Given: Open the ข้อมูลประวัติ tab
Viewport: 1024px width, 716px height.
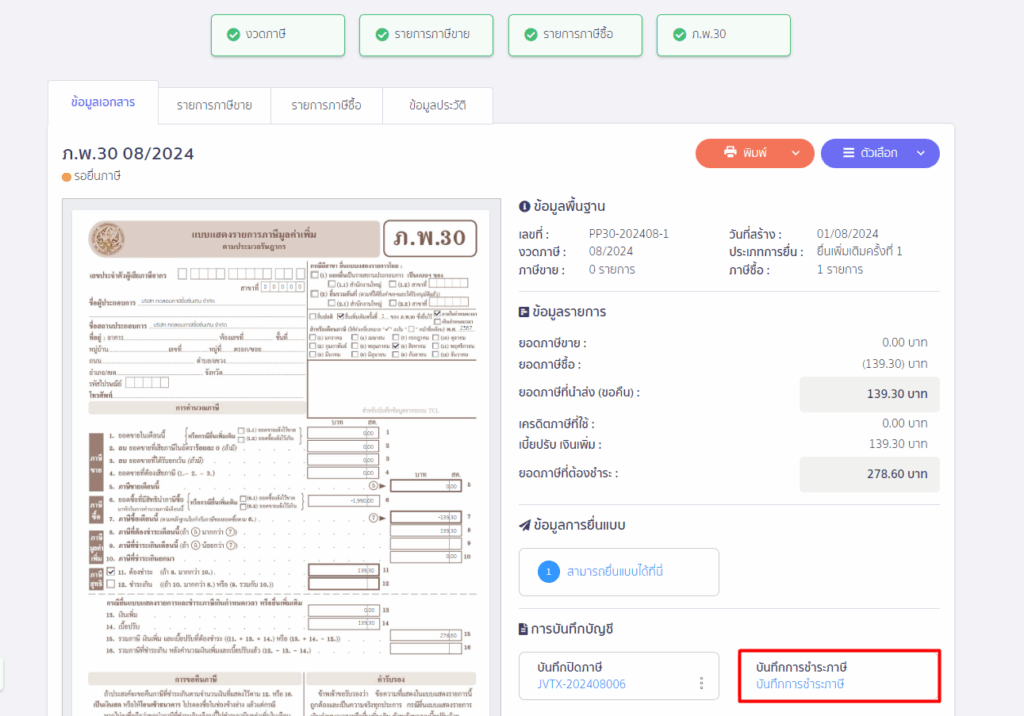Looking at the screenshot, I should pyautogui.click(x=437, y=105).
